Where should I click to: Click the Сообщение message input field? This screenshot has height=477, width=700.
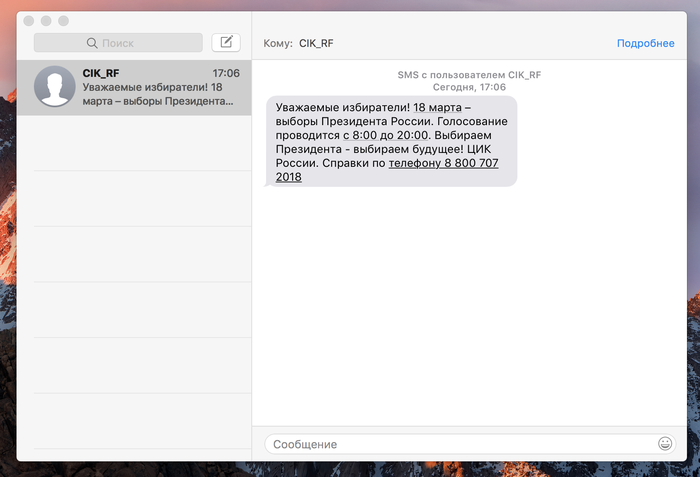coord(471,444)
